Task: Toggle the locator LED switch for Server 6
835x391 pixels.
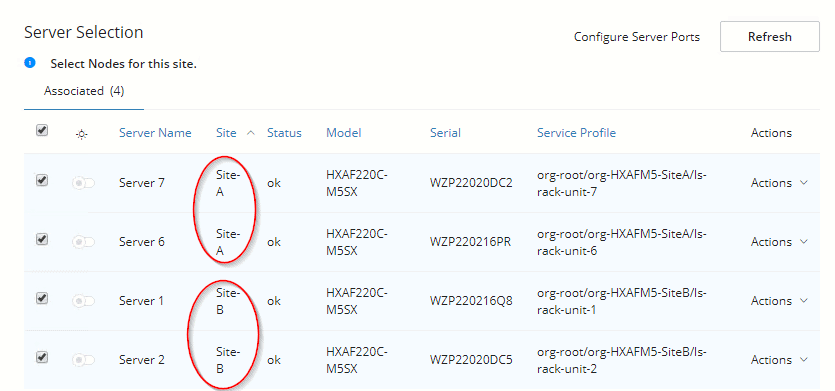Action: point(83,242)
